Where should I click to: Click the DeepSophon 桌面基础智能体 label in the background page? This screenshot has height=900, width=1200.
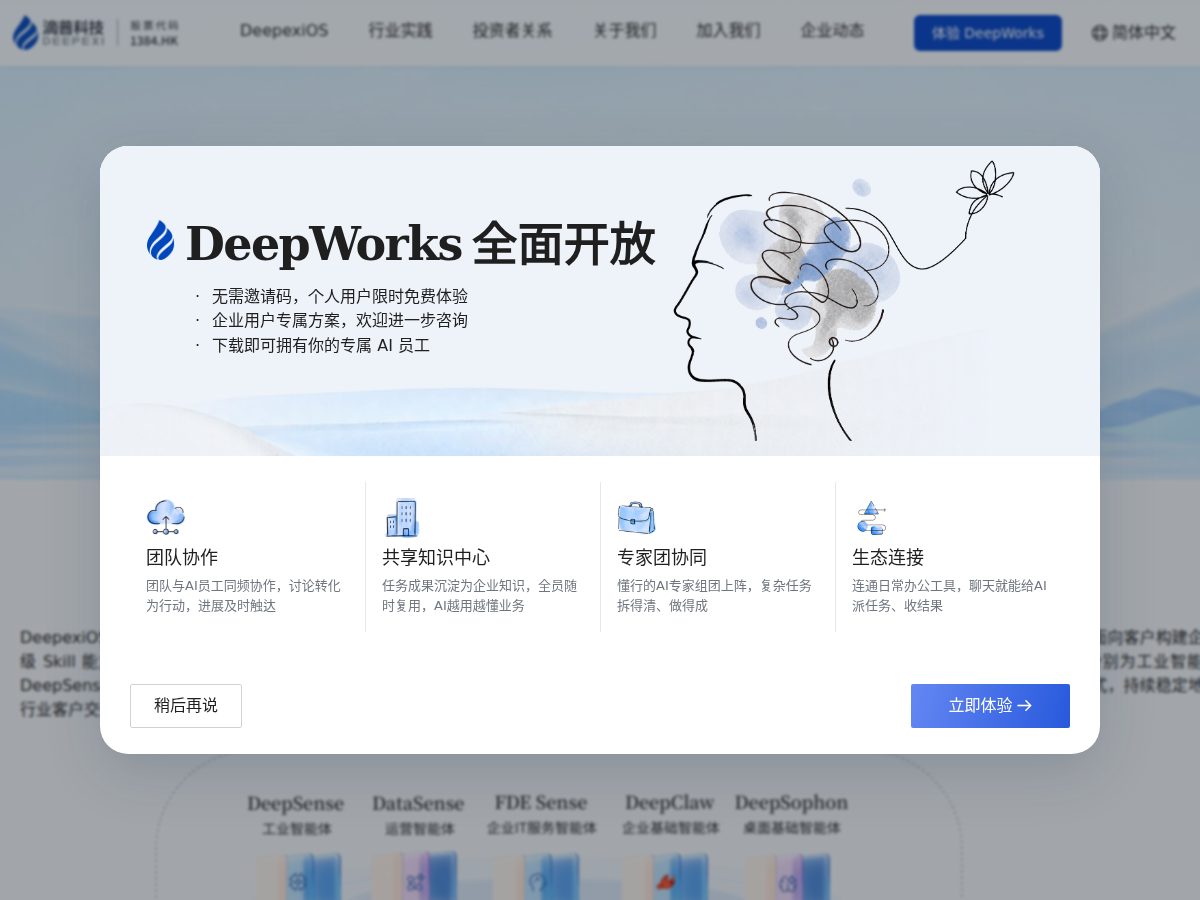click(x=792, y=815)
